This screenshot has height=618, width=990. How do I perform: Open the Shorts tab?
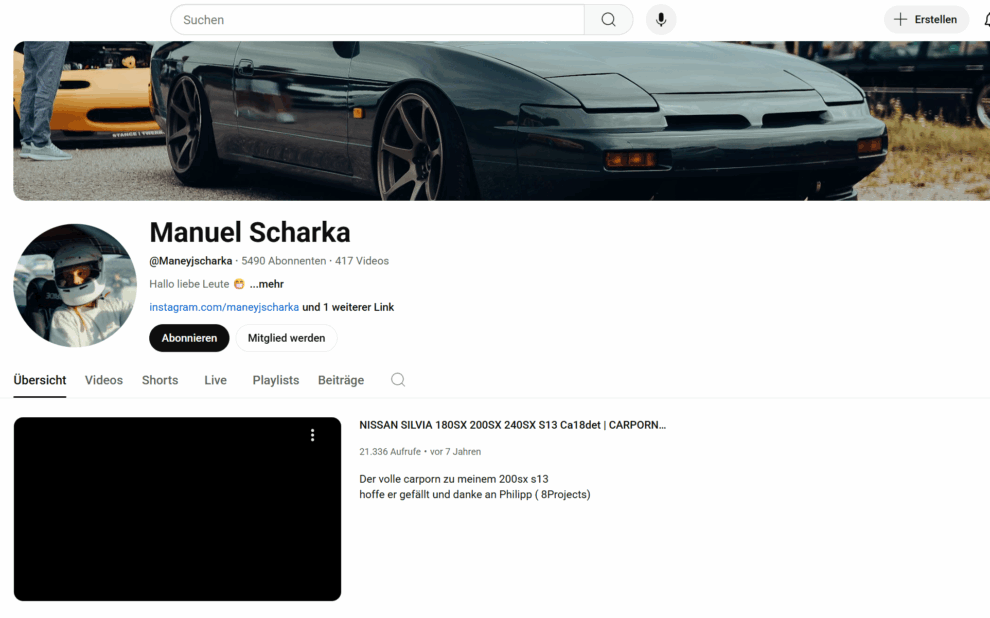point(160,380)
